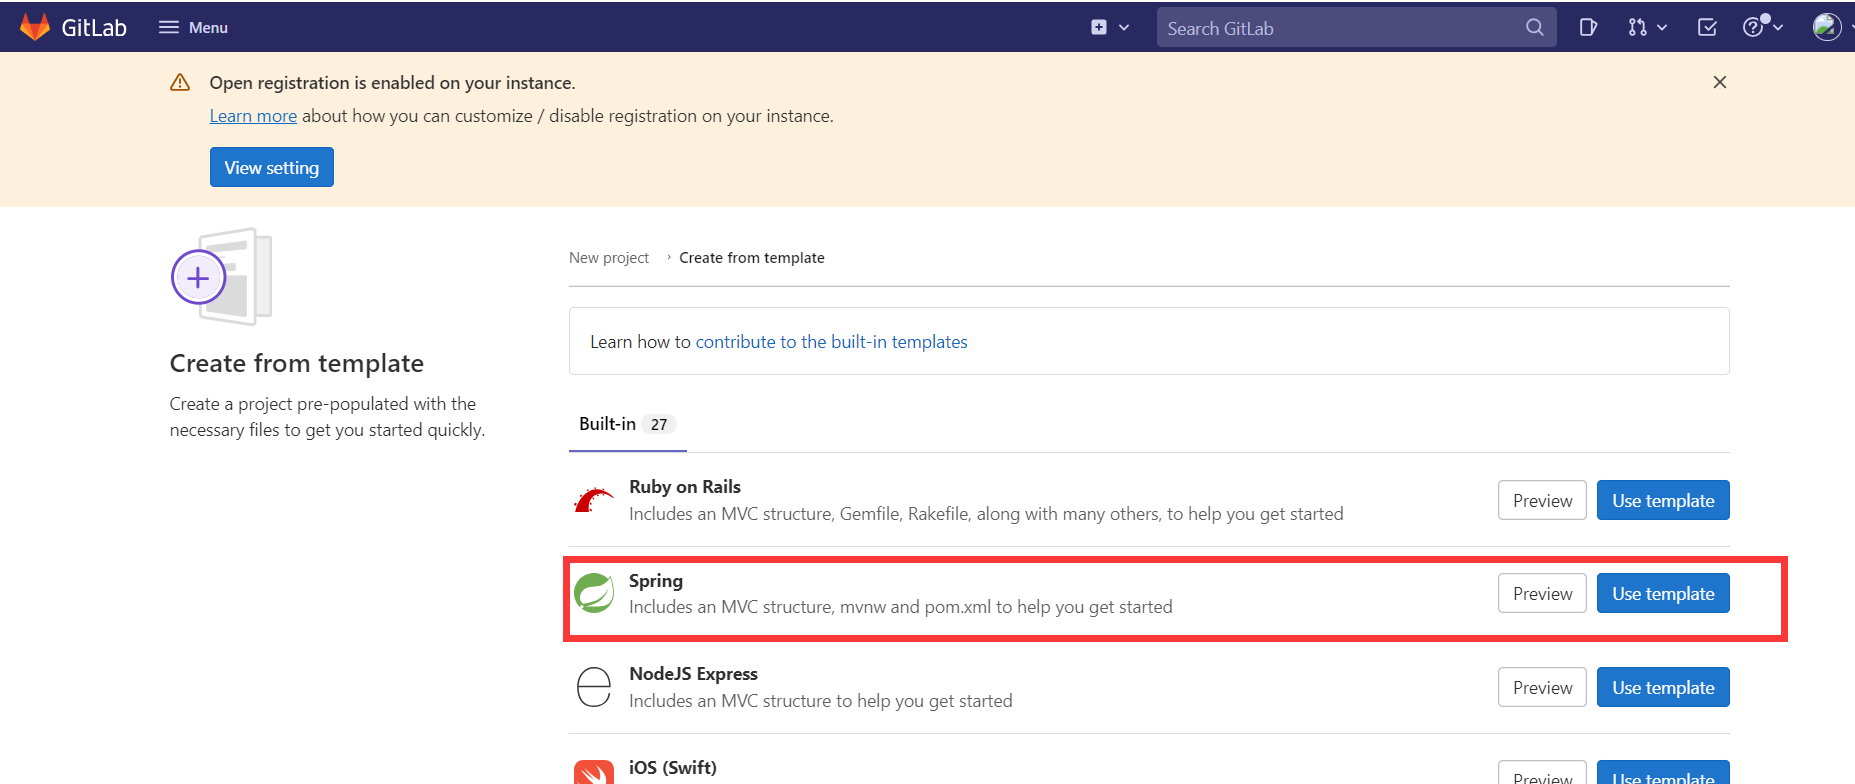Screen dimensions: 1855x784
Task: Click the NodeJS Express description text
Action: point(821,701)
